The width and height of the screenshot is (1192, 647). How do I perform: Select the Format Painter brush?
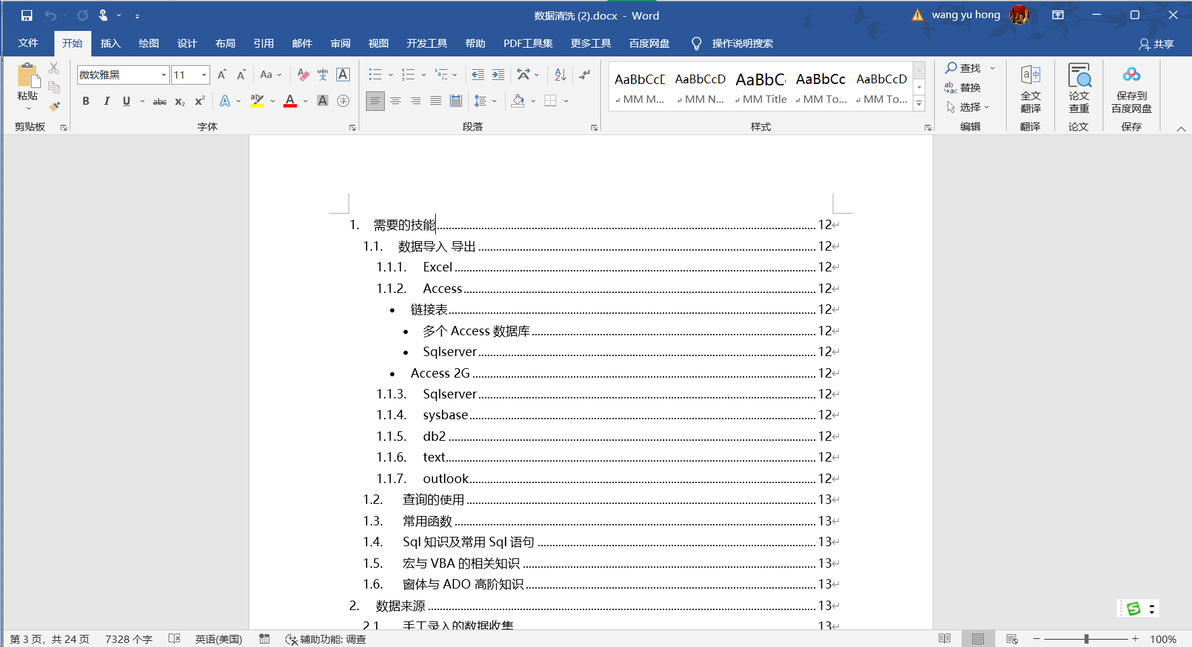(x=54, y=106)
